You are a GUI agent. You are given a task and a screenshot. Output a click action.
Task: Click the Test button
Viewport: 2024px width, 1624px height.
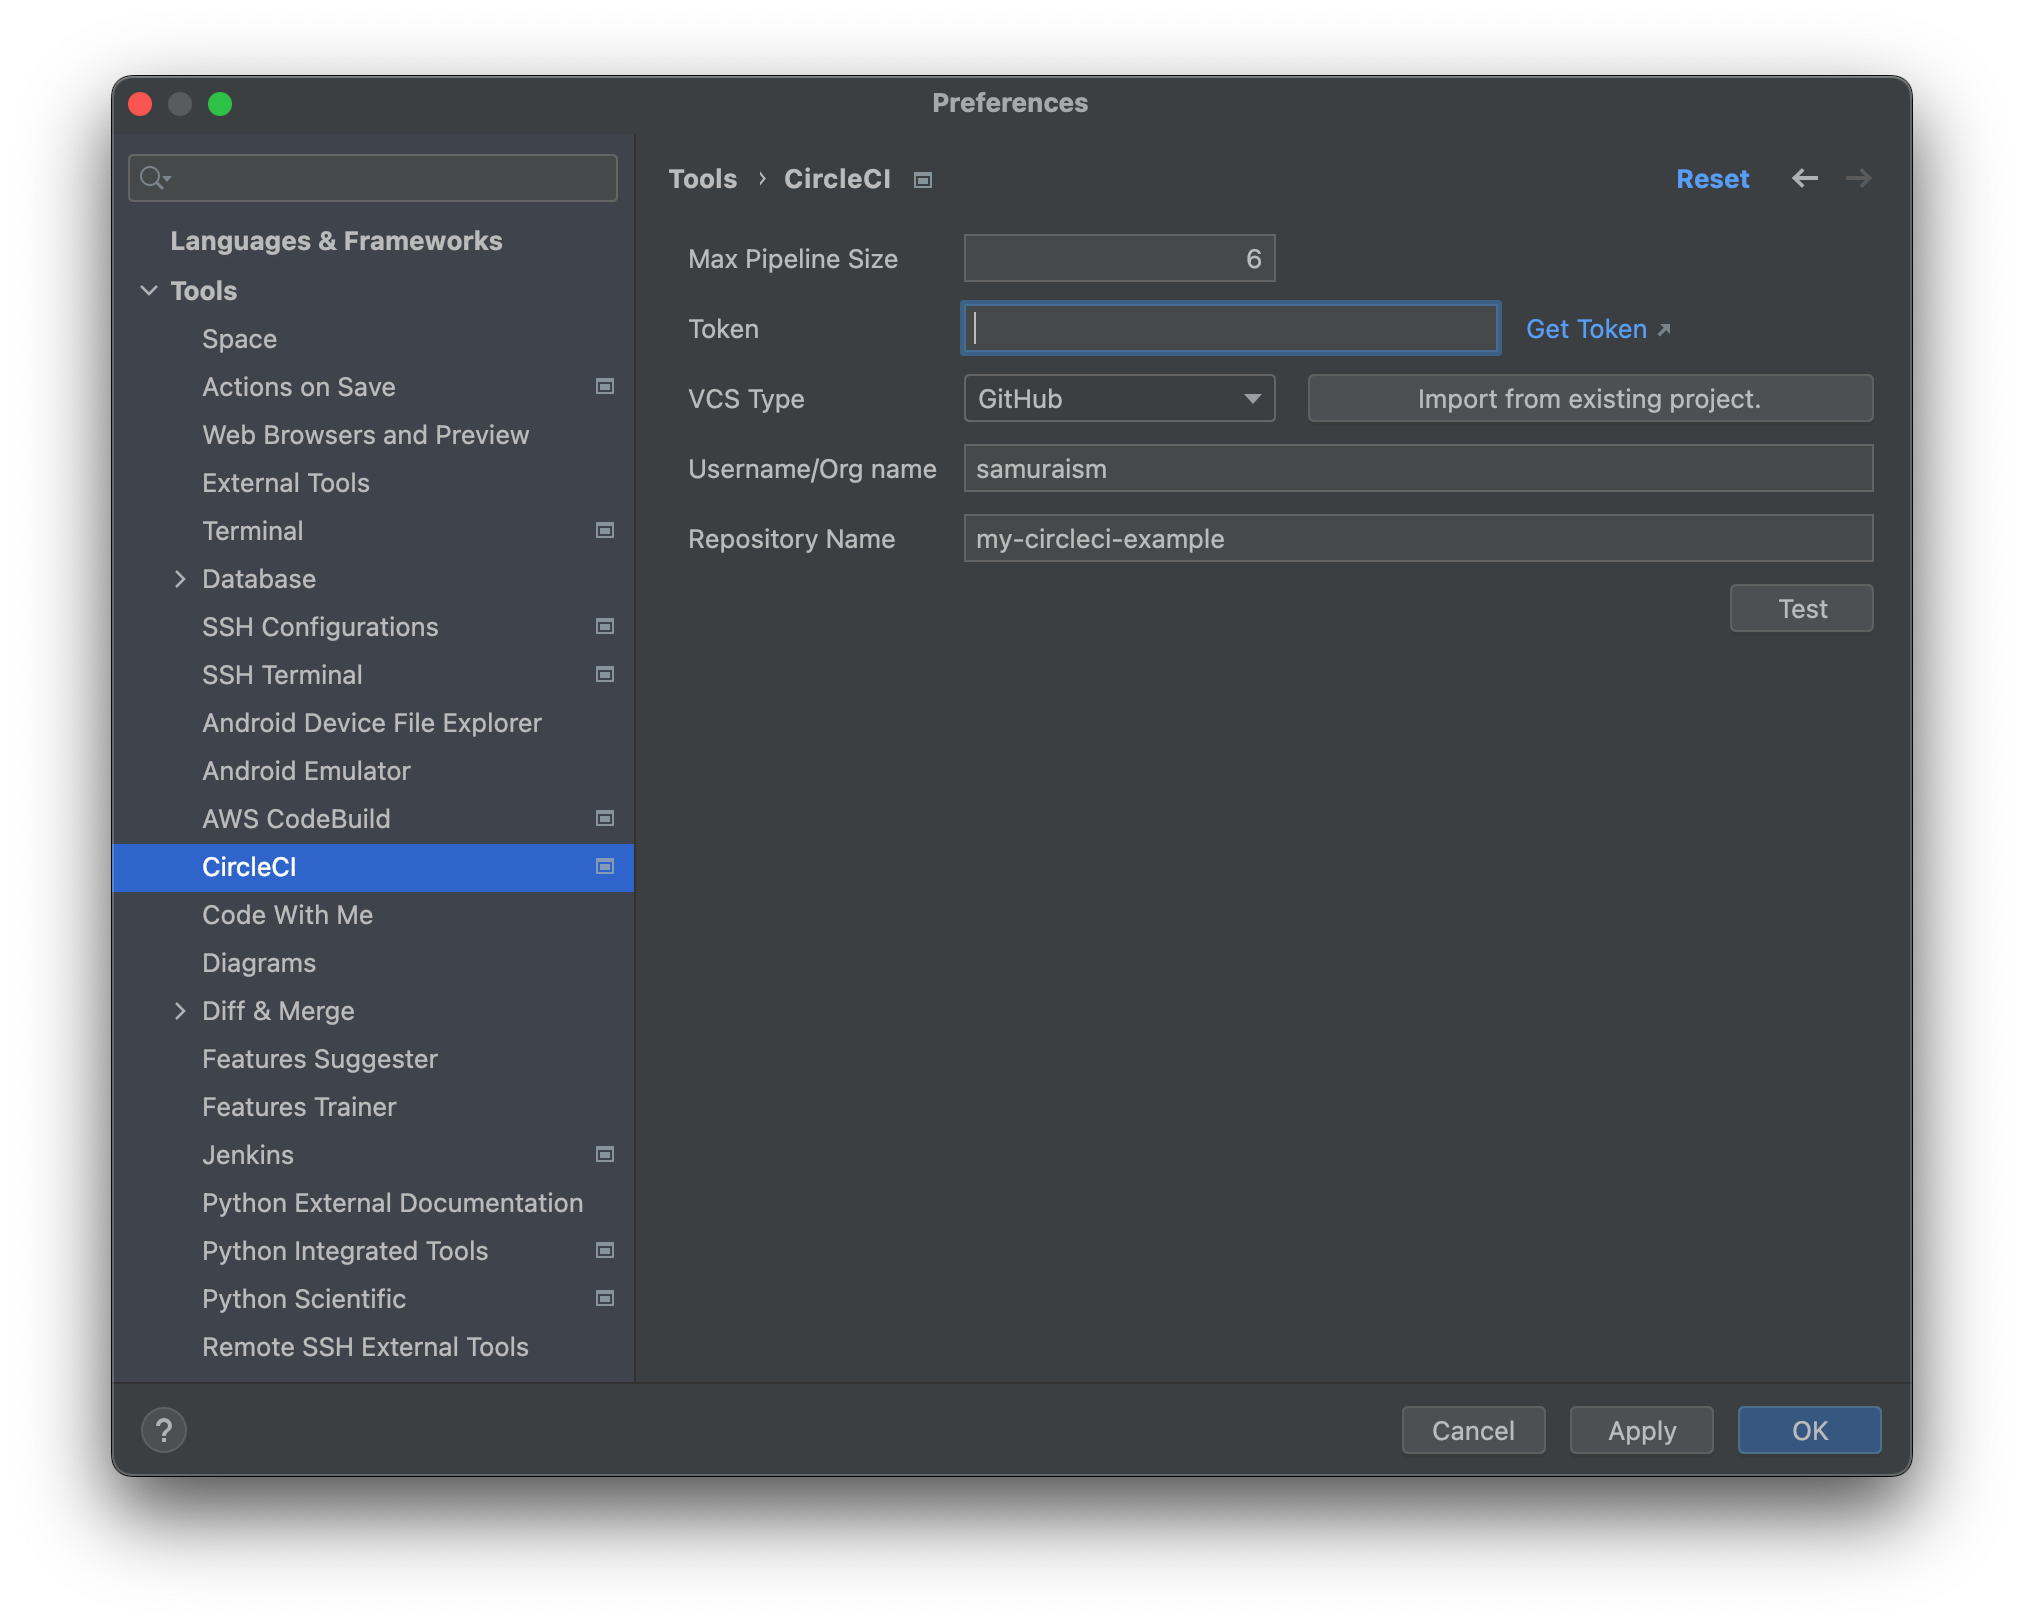click(x=1802, y=608)
